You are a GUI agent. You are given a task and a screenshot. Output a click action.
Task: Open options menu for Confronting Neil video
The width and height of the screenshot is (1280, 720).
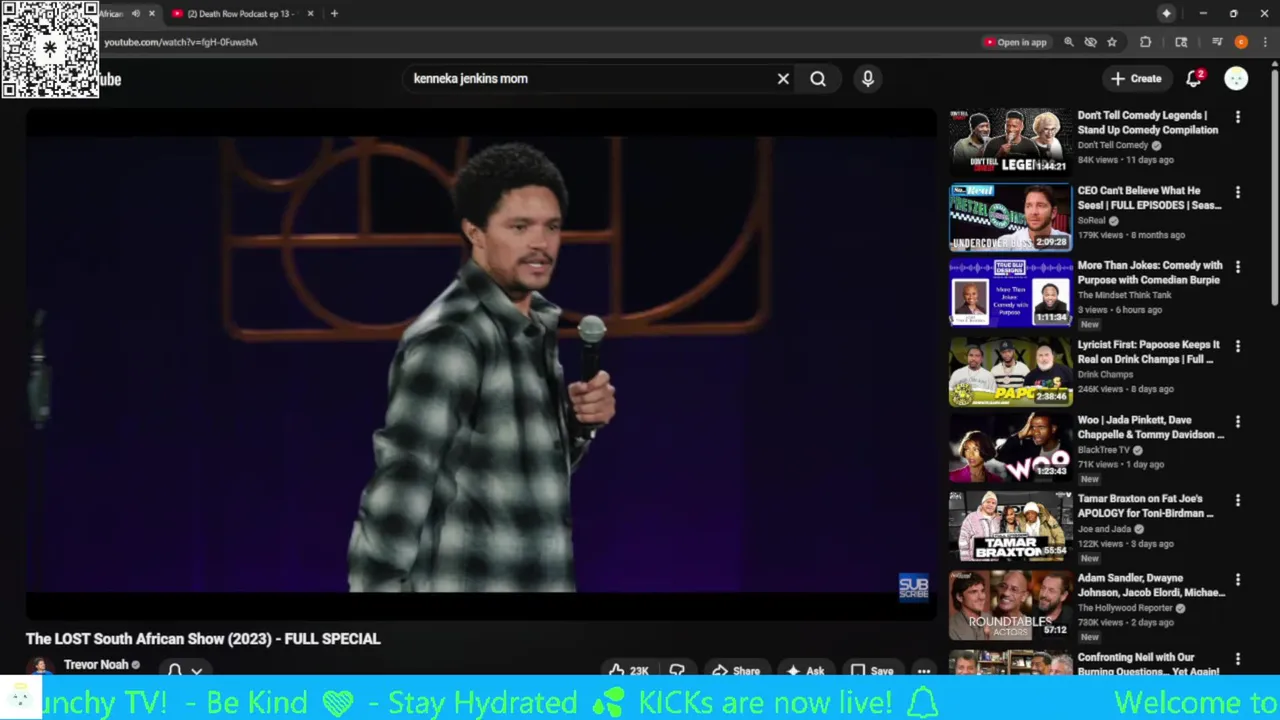(x=1238, y=659)
